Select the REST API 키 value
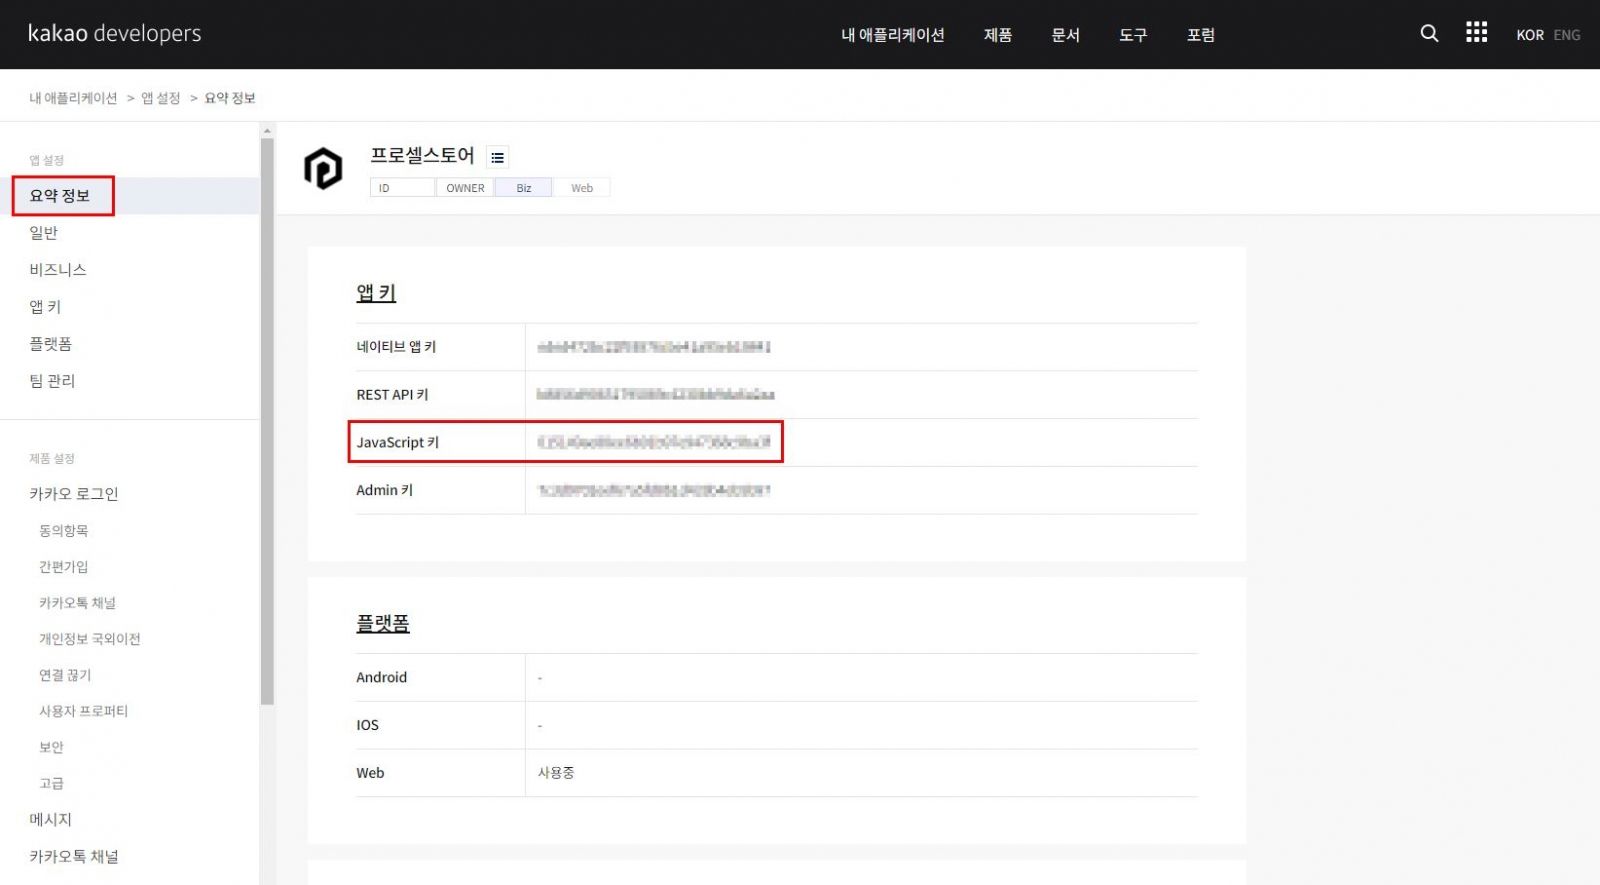Image resolution: width=1600 pixels, height=885 pixels. point(656,395)
